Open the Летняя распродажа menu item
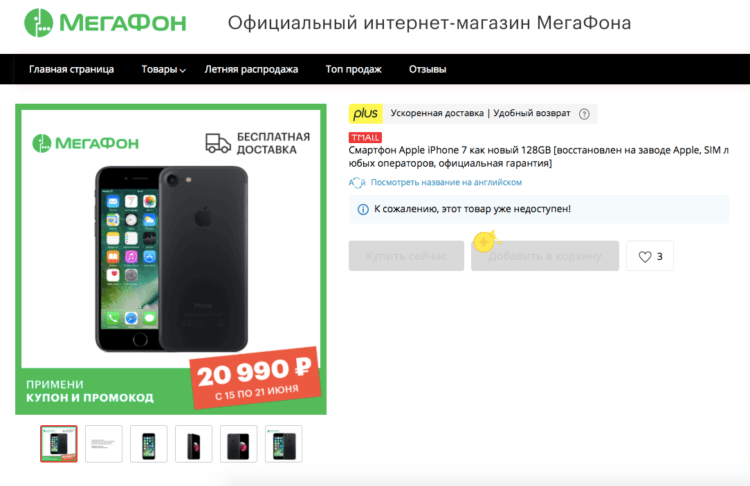750x486 pixels. (x=251, y=69)
